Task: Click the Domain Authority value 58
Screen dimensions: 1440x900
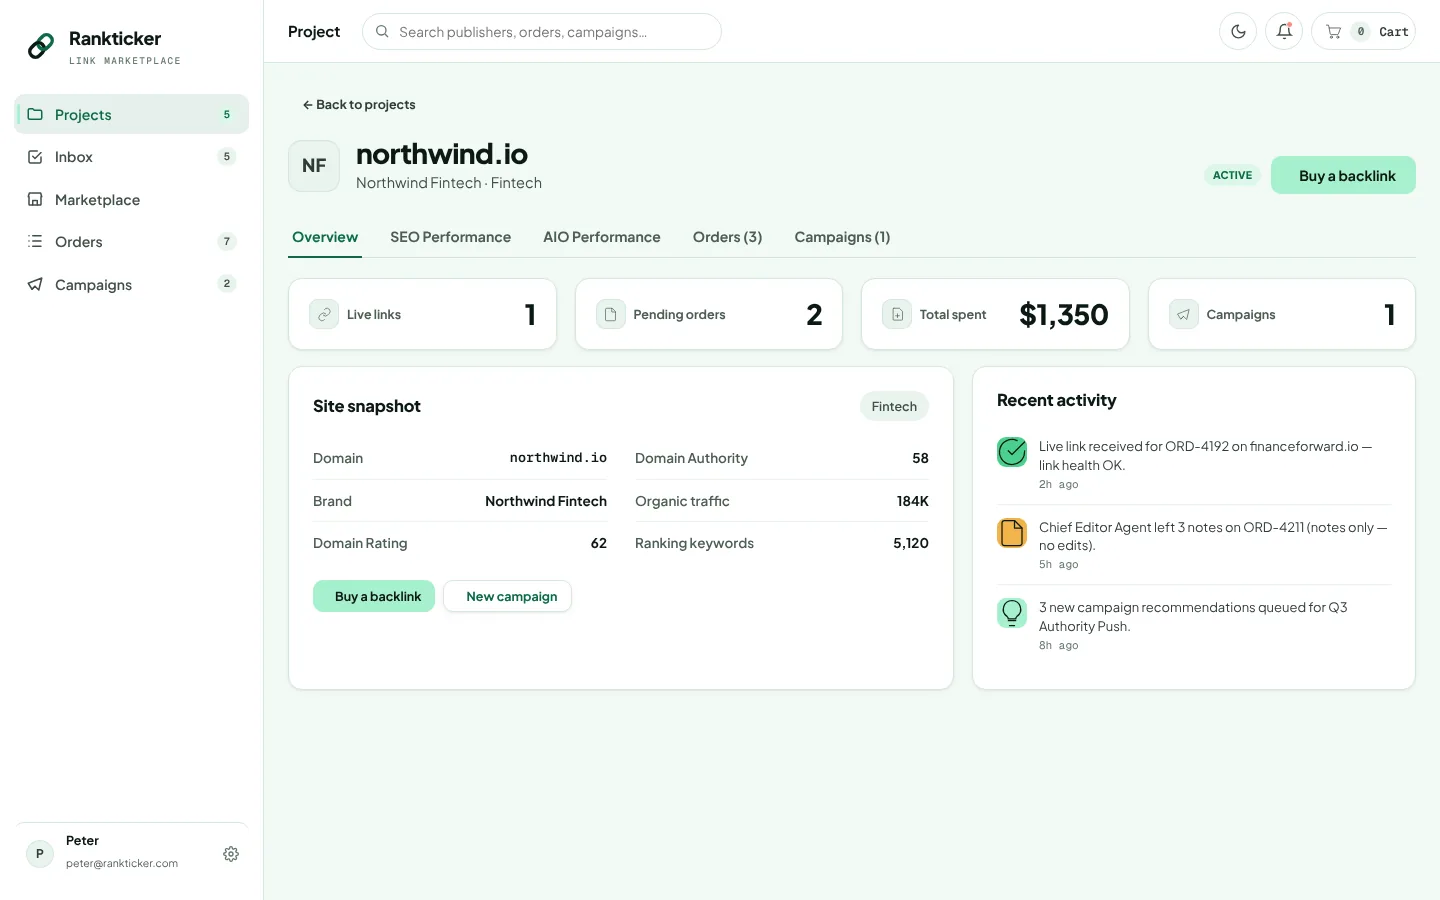Action: click(x=920, y=458)
